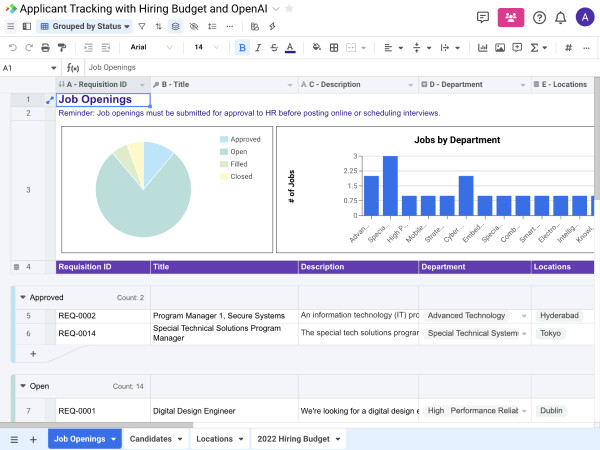Open the Grouped by Status view dropdown
The height and width of the screenshot is (450, 600).
click(85, 26)
